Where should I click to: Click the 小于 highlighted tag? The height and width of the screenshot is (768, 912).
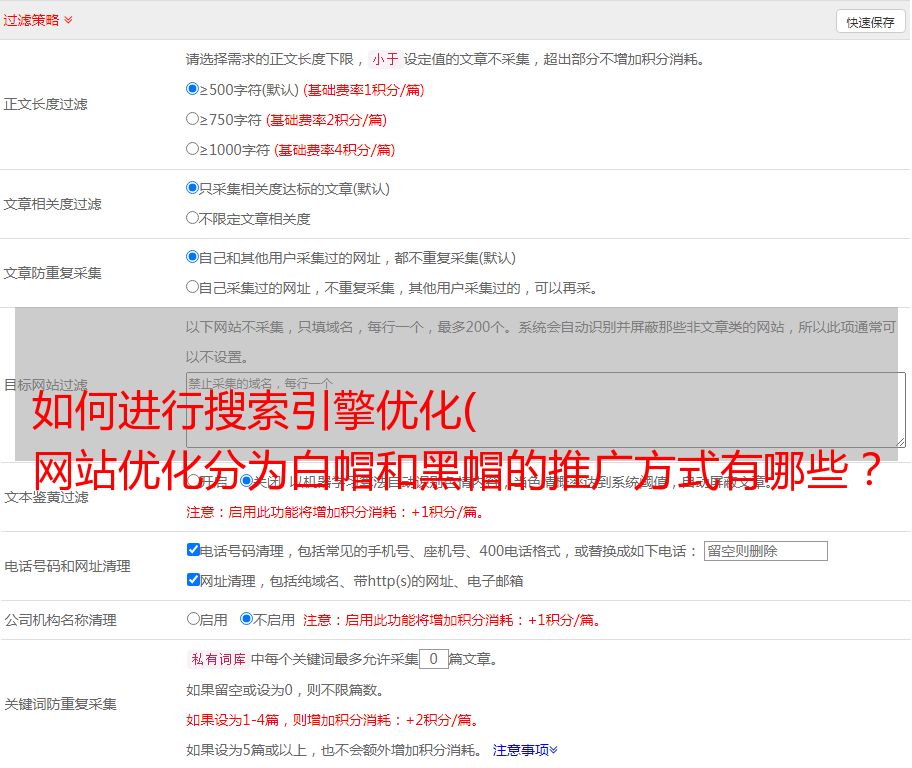click(x=385, y=59)
